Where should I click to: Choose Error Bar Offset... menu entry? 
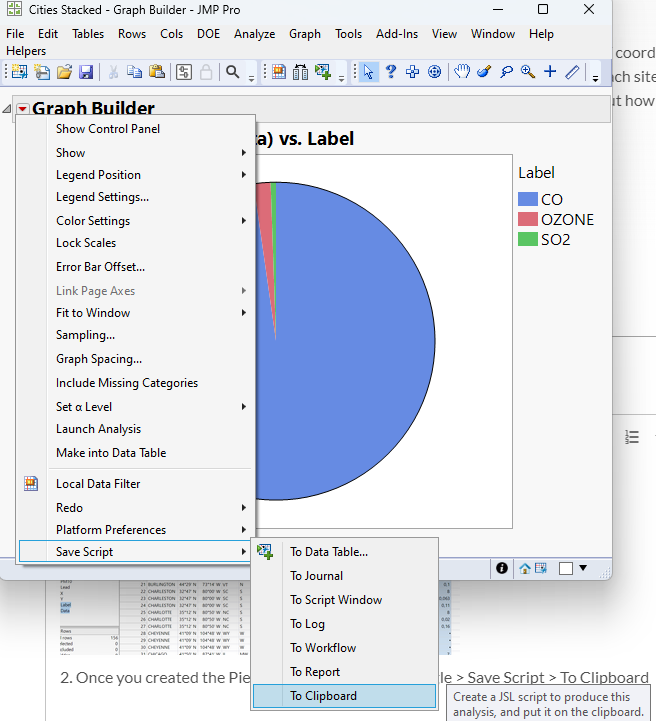tap(137, 267)
